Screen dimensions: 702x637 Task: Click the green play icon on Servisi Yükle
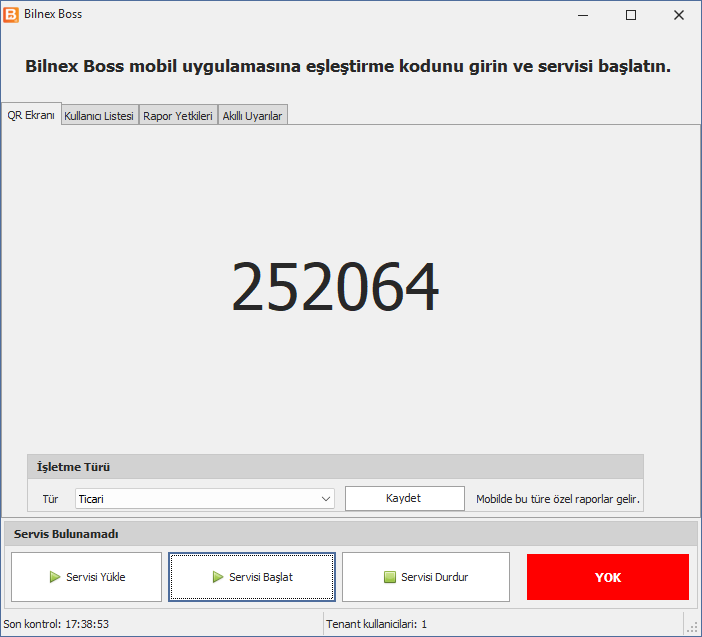pos(55,577)
